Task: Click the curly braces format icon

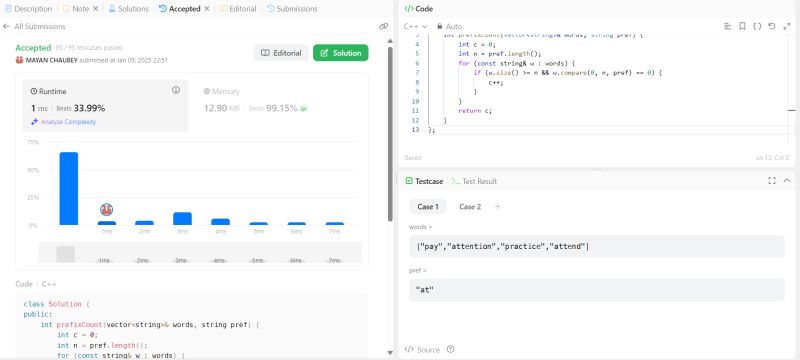Action: (x=757, y=27)
